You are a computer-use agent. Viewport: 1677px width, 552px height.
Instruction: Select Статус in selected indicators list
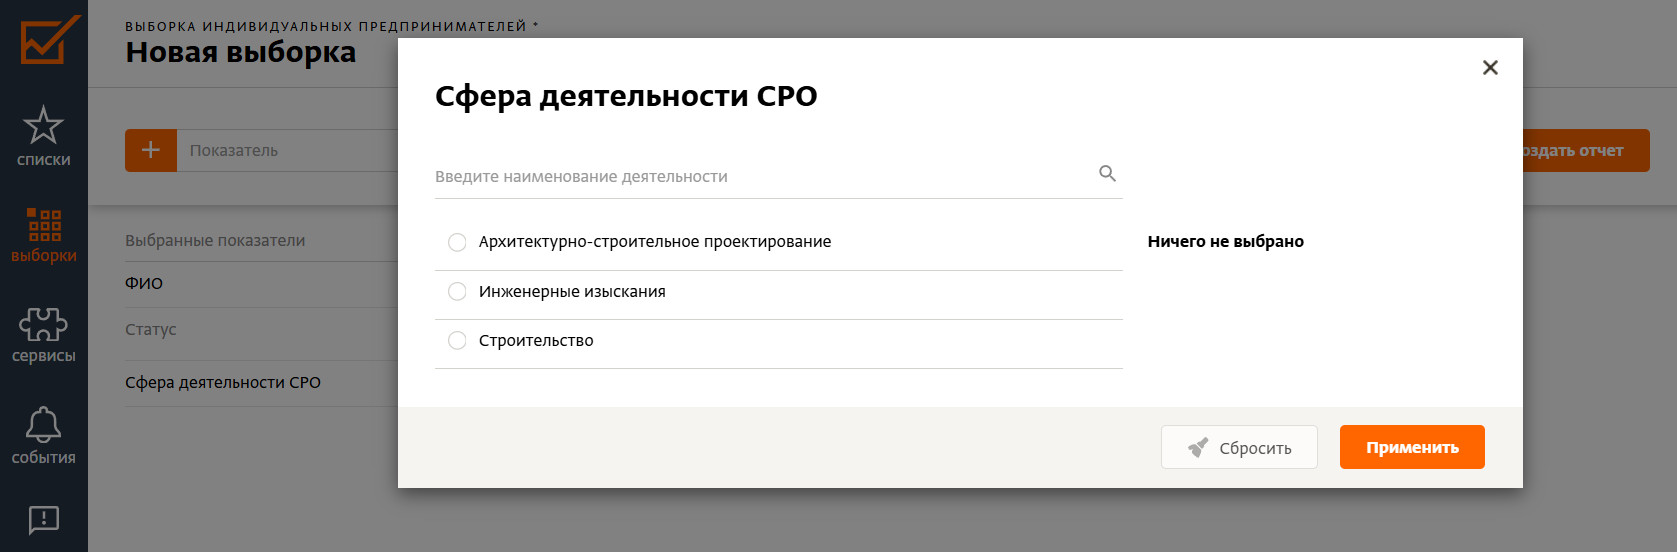(150, 330)
